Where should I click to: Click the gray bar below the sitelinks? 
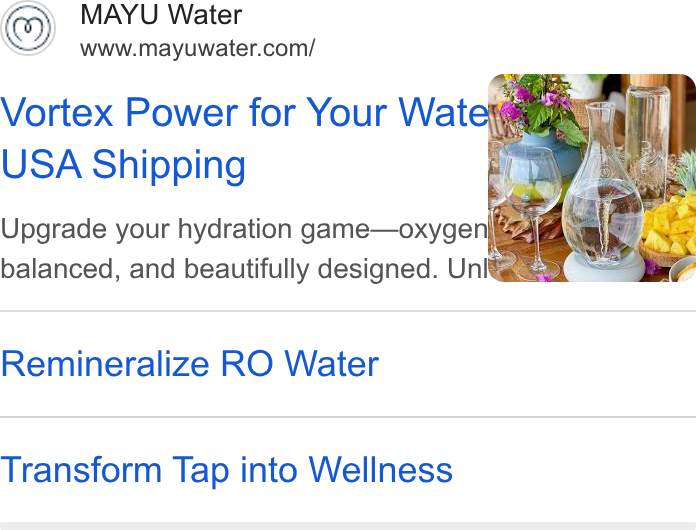click(x=348, y=526)
